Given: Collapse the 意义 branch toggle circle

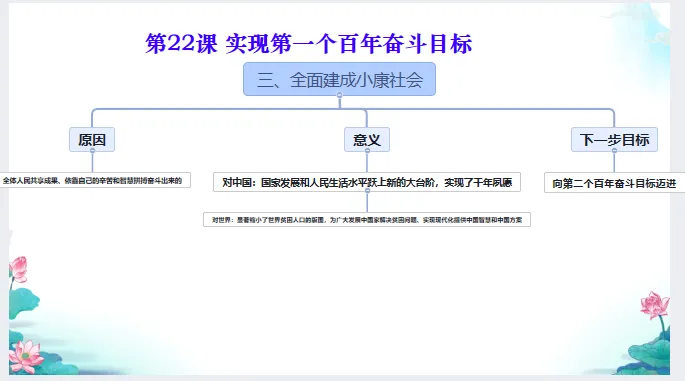Looking at the screenshot, I should pos(367,151).
